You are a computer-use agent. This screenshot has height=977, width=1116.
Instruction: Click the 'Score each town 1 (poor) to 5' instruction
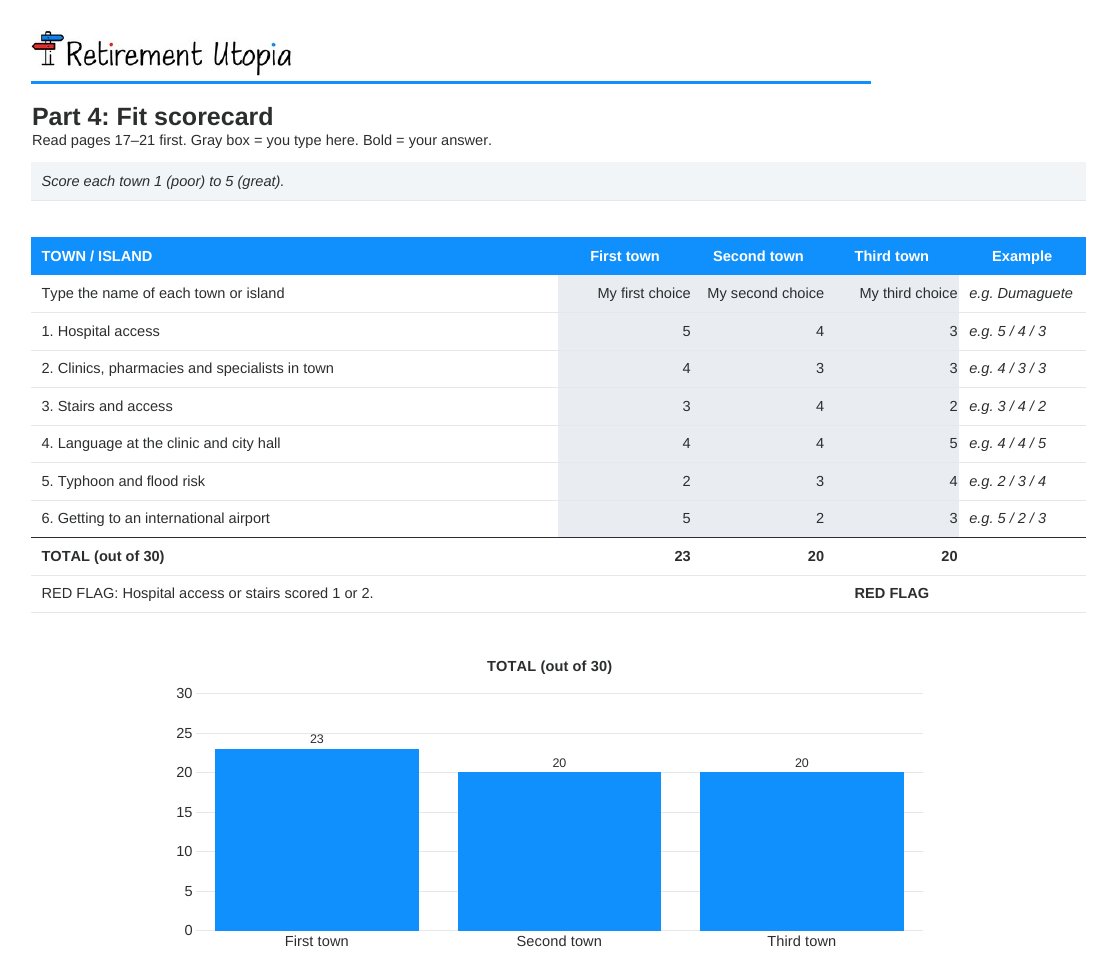(162, 181)
